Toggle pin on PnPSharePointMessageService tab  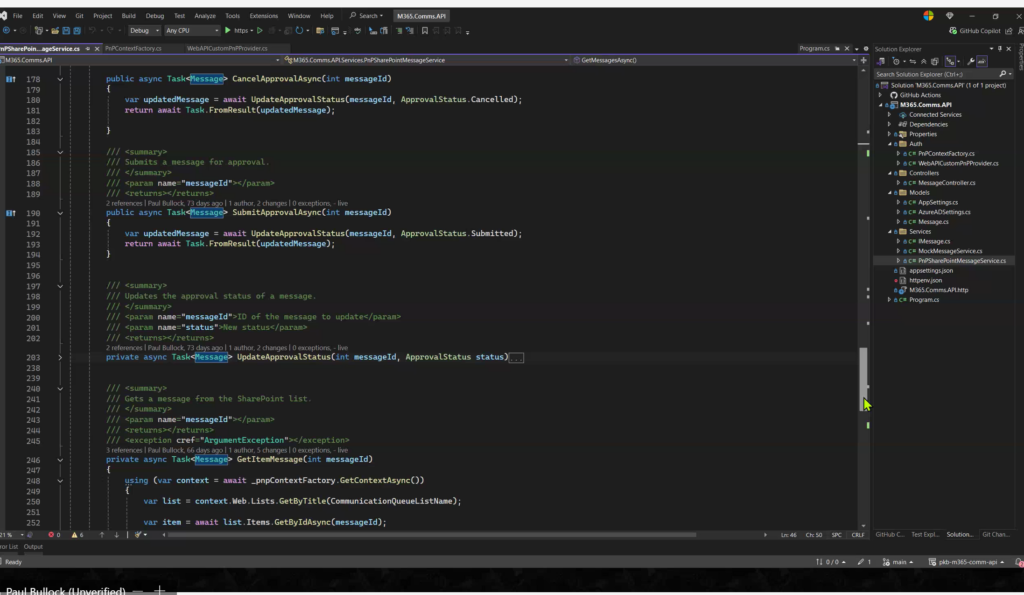[x=88, y=48]
